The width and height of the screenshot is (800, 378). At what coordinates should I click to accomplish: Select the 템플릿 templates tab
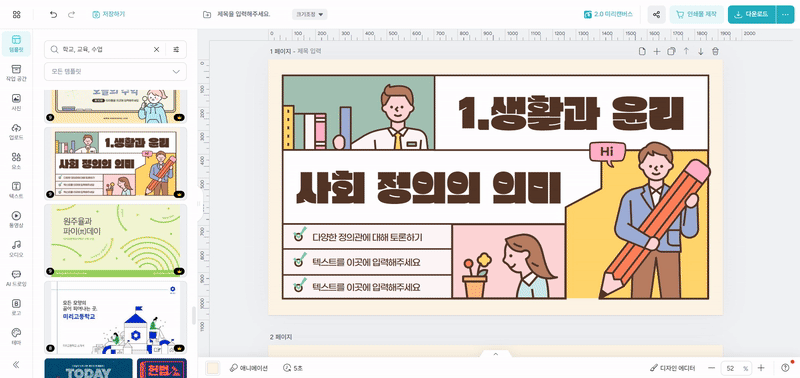pyautogui.click(x=16, y=44)
